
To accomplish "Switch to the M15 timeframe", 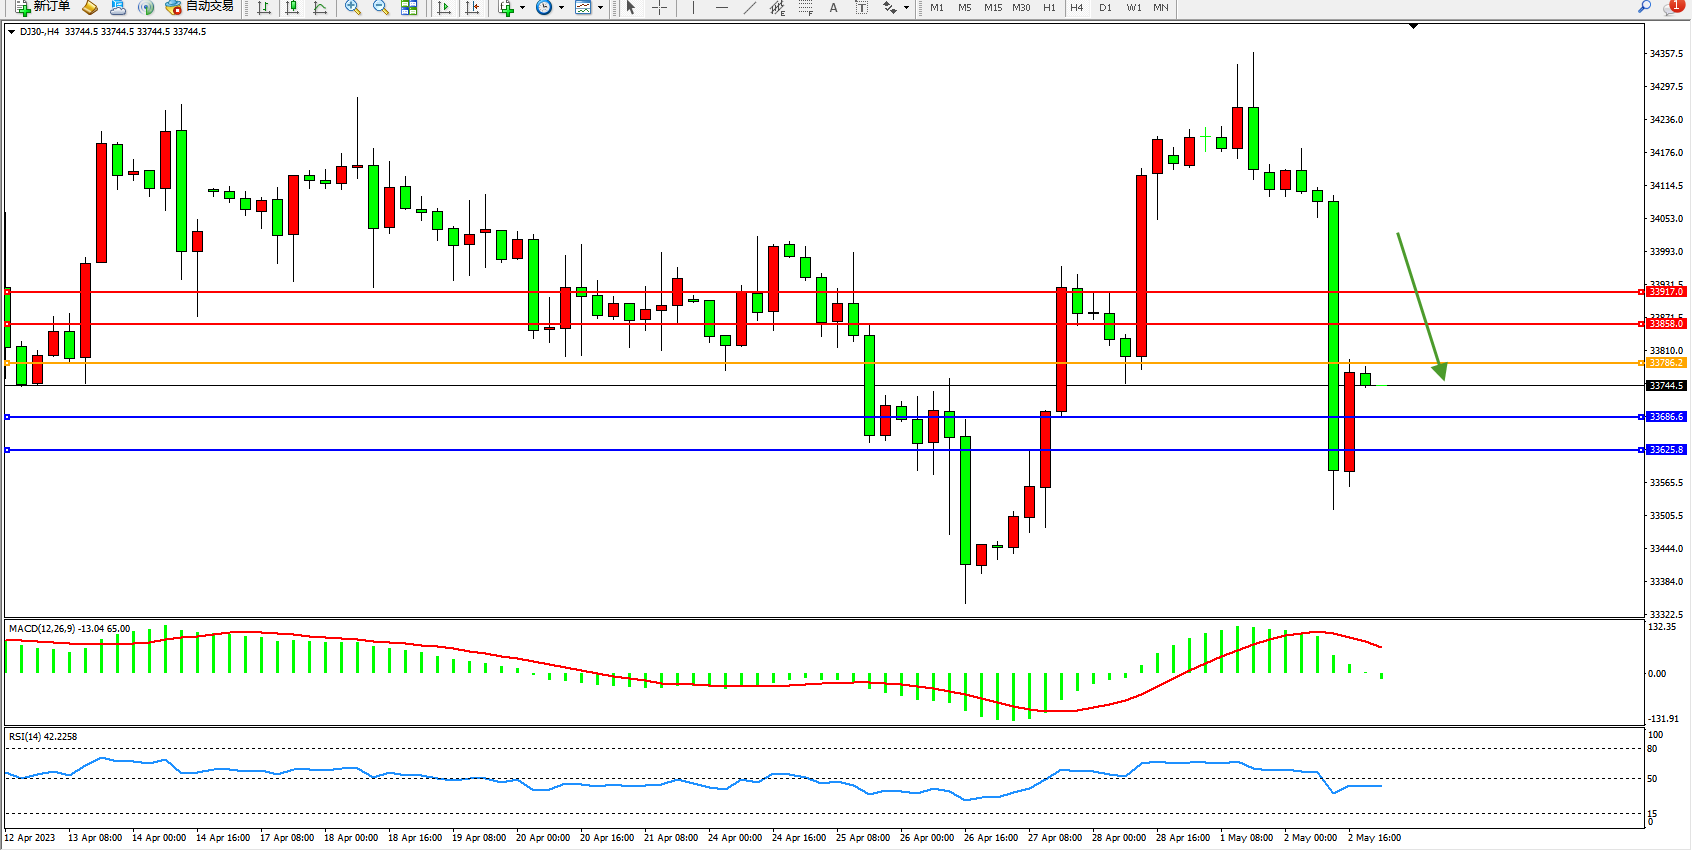I will (992, 8).
